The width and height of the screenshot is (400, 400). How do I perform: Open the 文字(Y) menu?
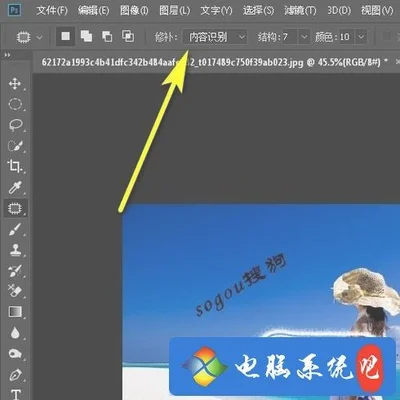click(x=216, y=11)
